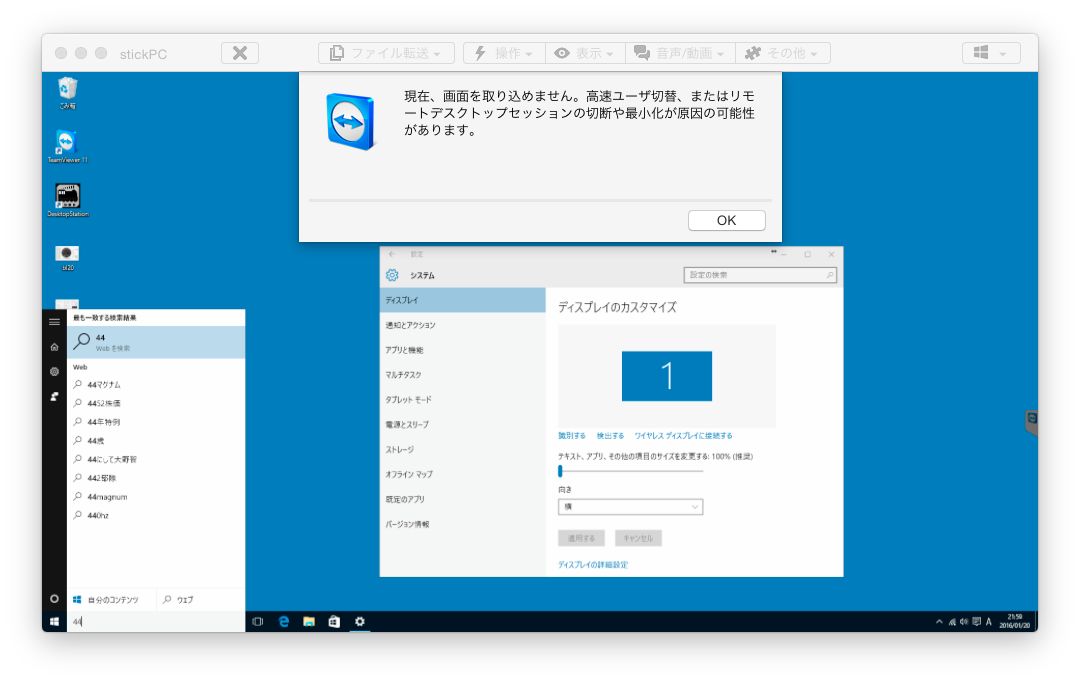Open the Windows Start button
1080x682 pixels.
tap(54, 621)
